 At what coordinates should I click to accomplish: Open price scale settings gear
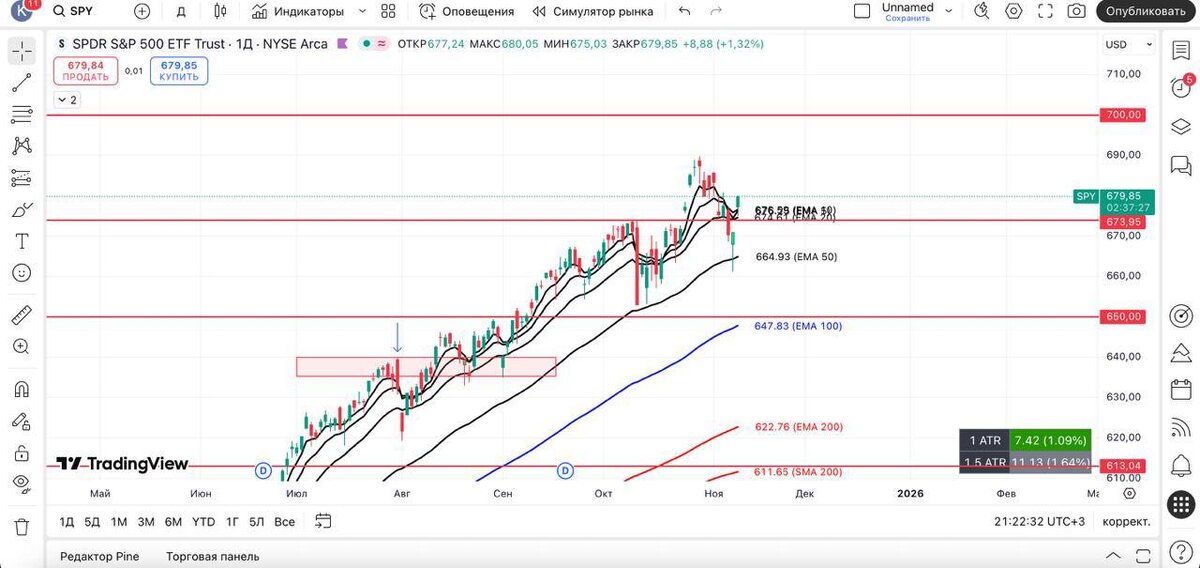(1130, 494)
